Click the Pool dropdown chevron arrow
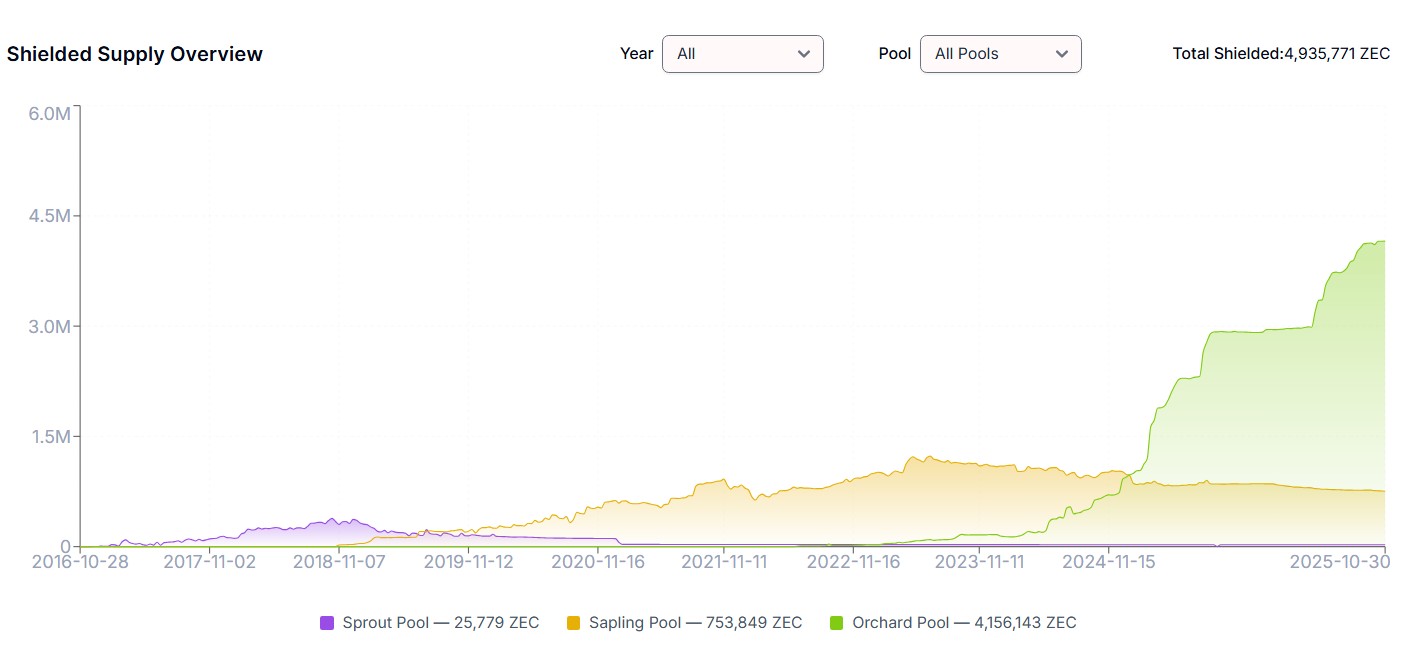Screen dimensions: 1407x647 (x=1063, y=53)
